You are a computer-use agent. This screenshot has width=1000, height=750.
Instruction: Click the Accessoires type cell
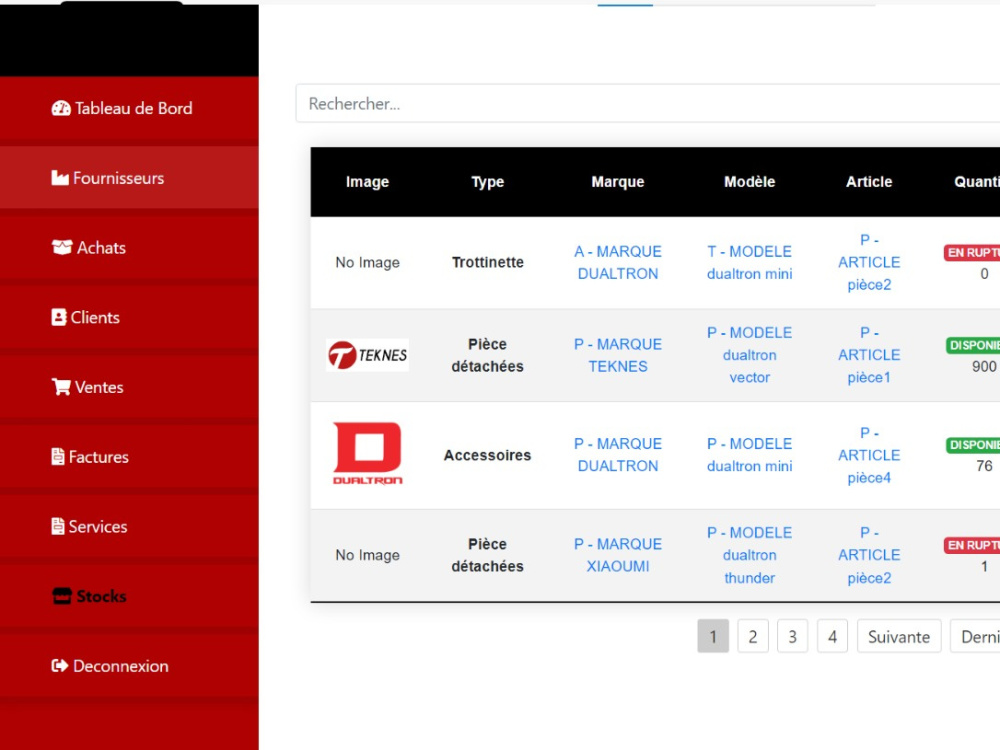click(488, 455)
